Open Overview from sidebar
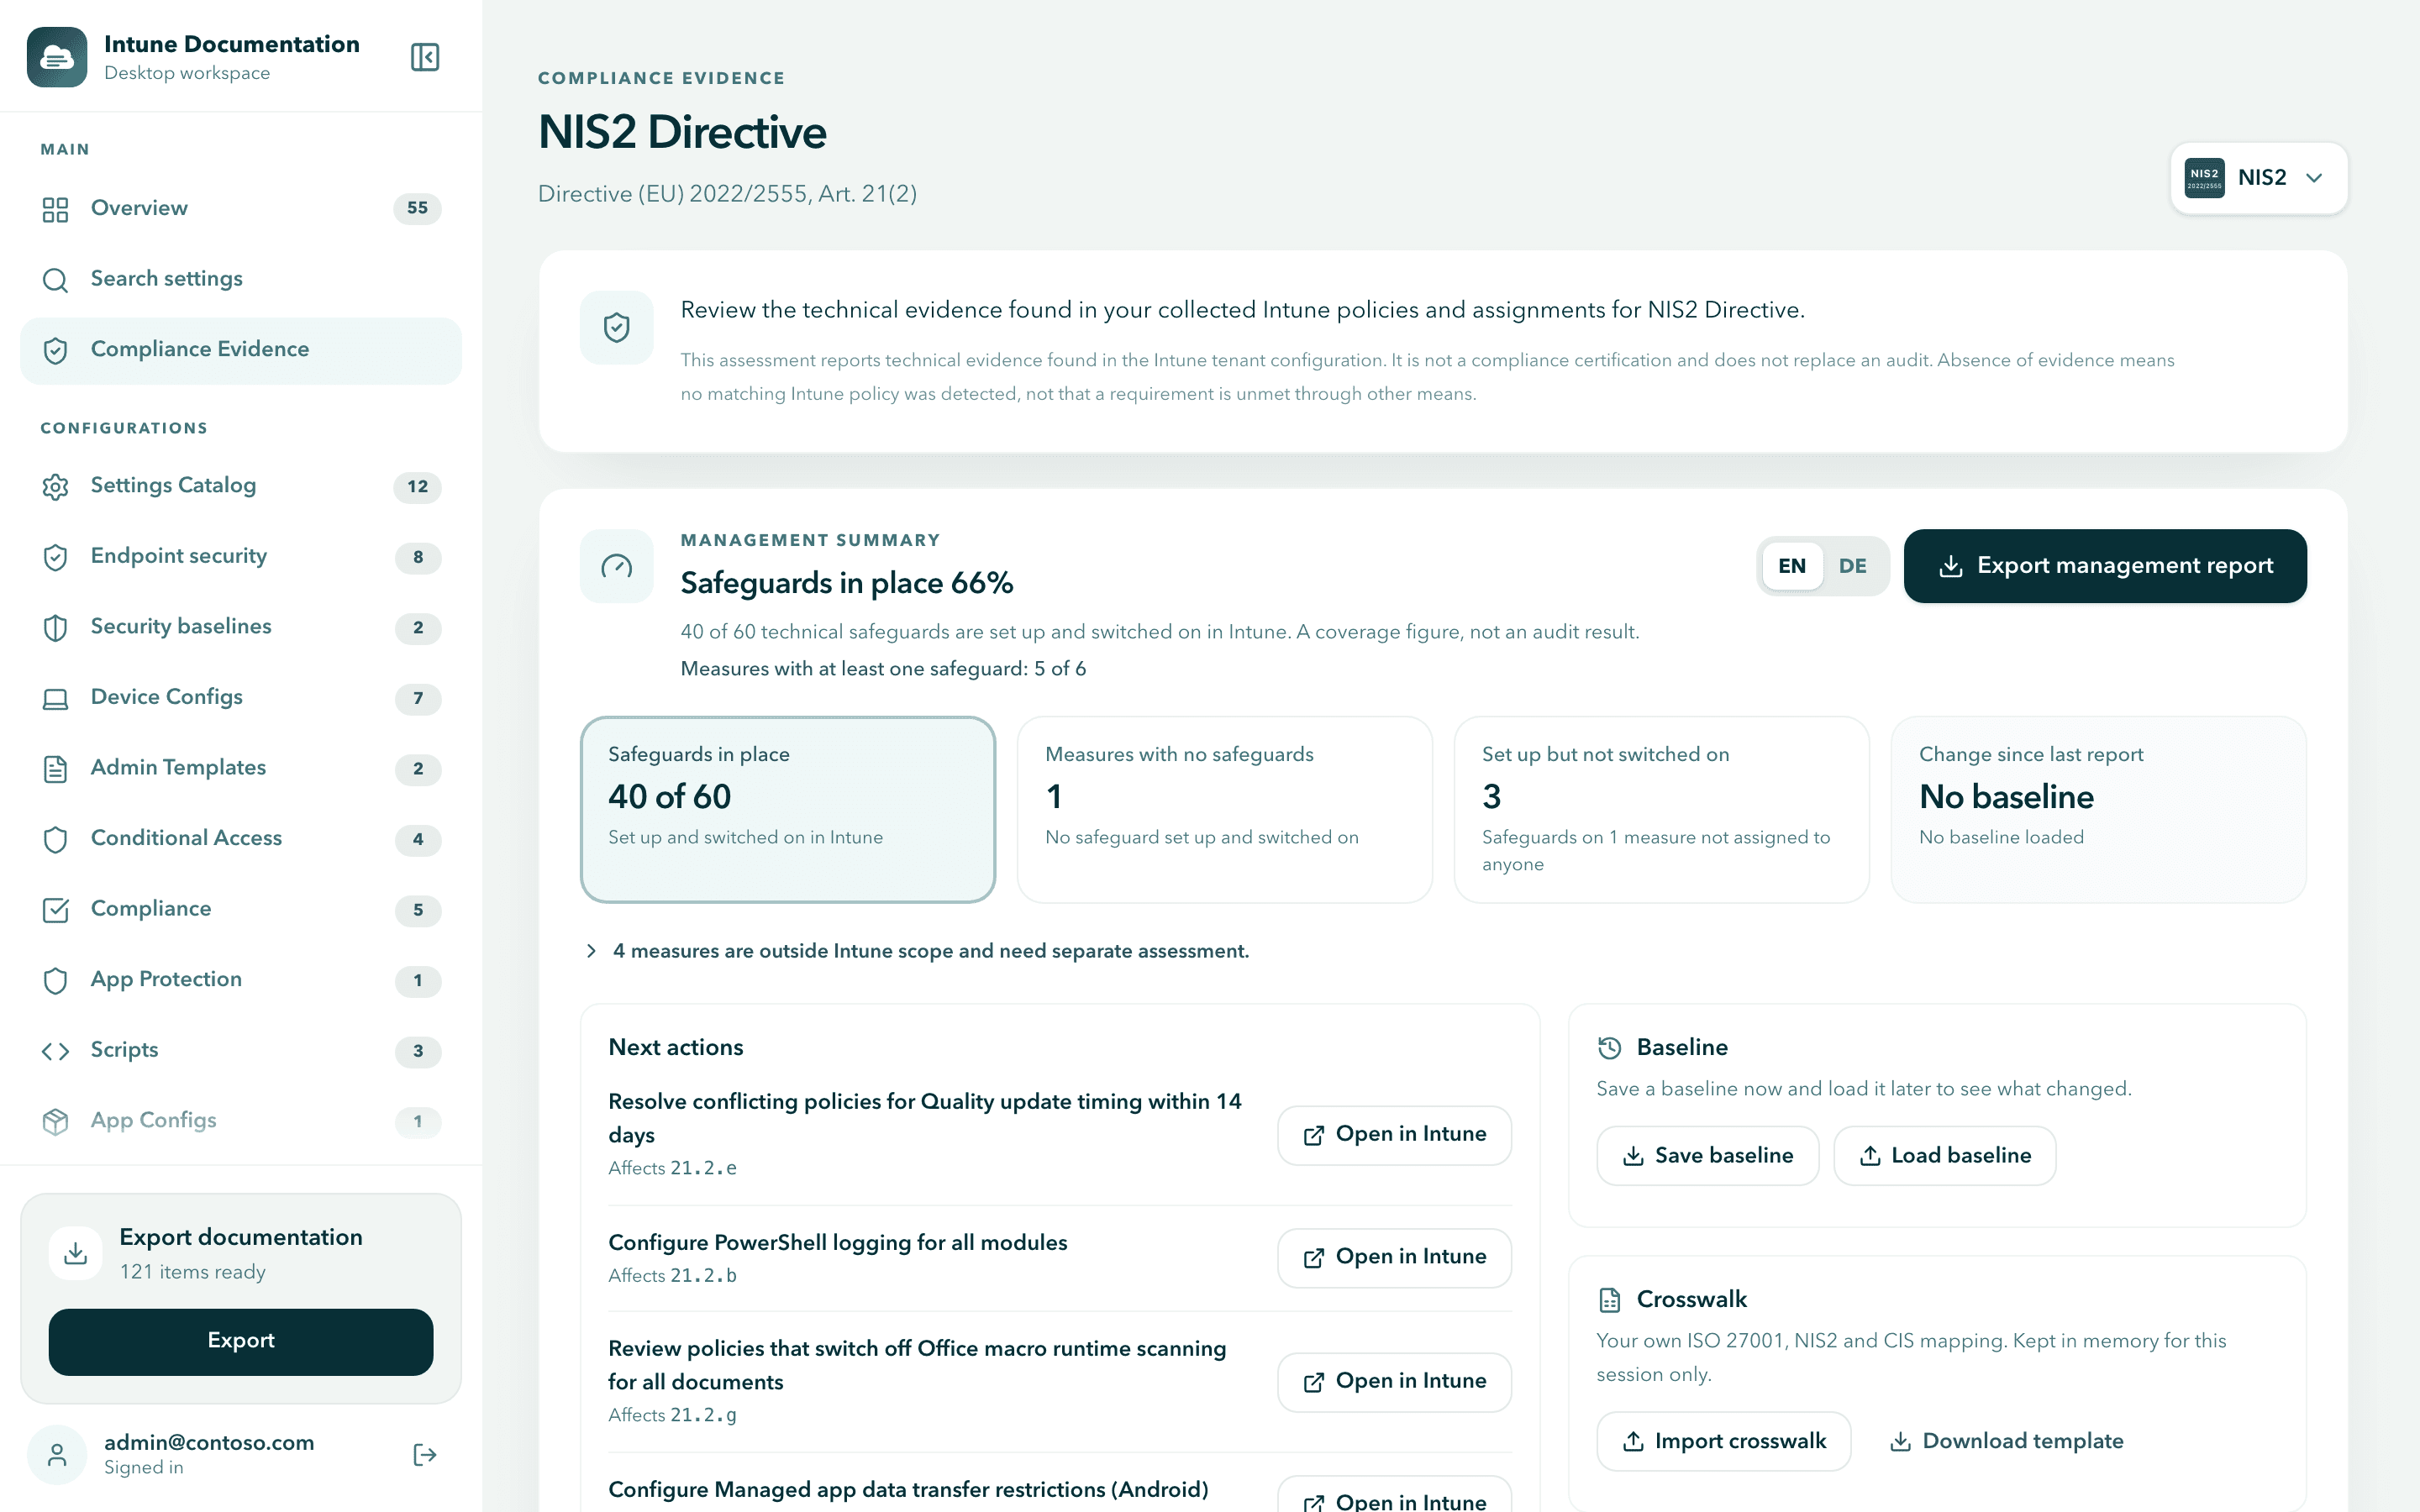The image size is (2420, 1512). 241,208
